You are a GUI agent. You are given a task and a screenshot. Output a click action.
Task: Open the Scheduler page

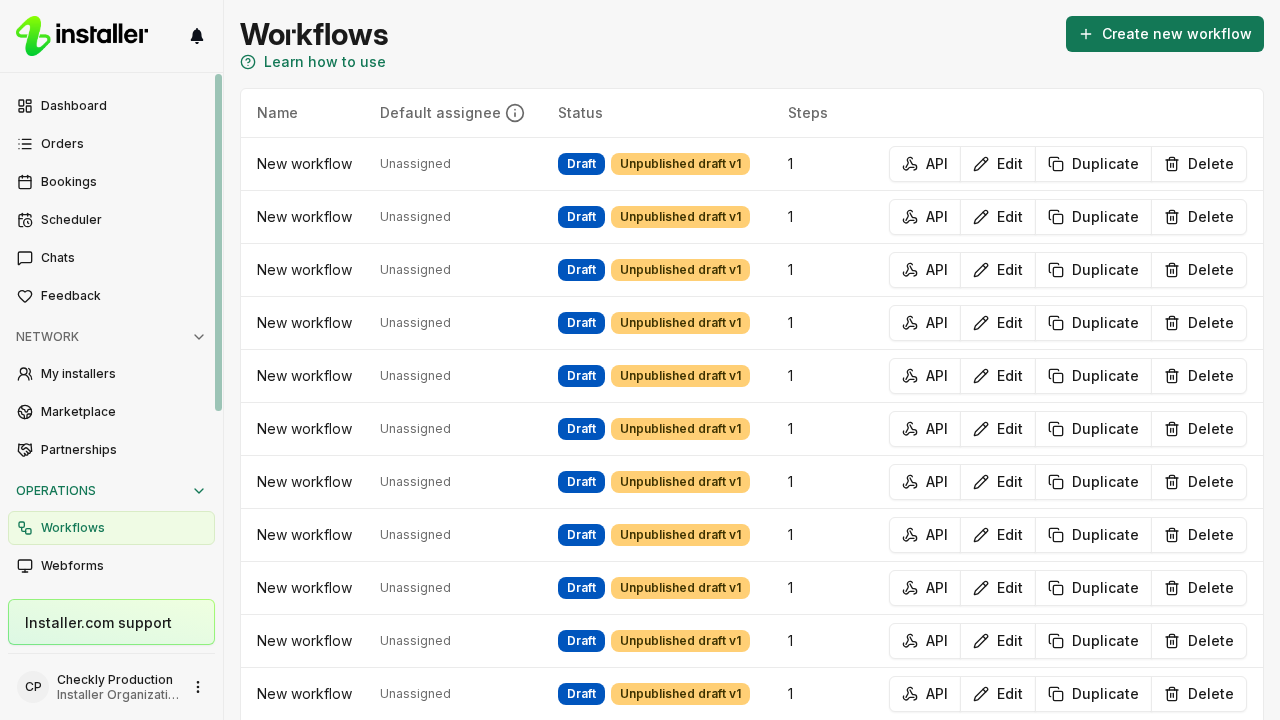coord(111,220)
